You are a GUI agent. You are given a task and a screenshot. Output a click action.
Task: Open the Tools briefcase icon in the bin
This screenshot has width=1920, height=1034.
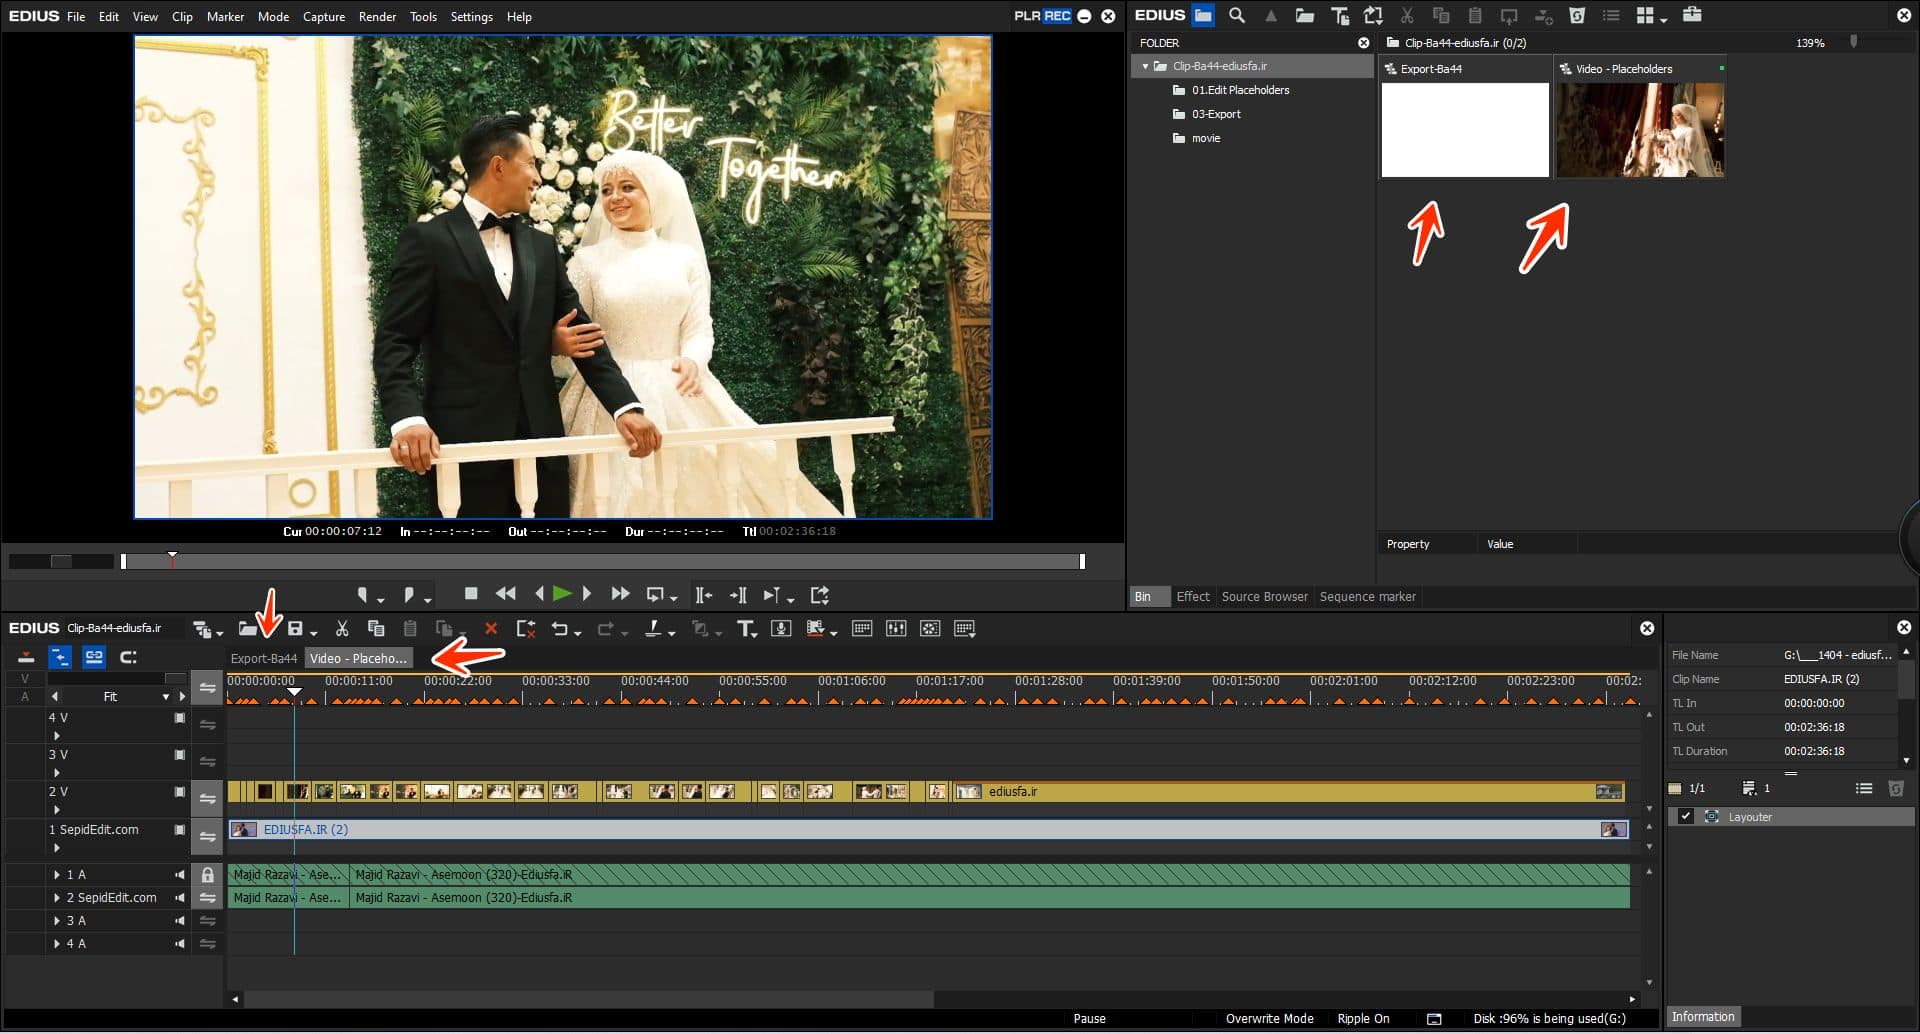(x=1692, y=14)
